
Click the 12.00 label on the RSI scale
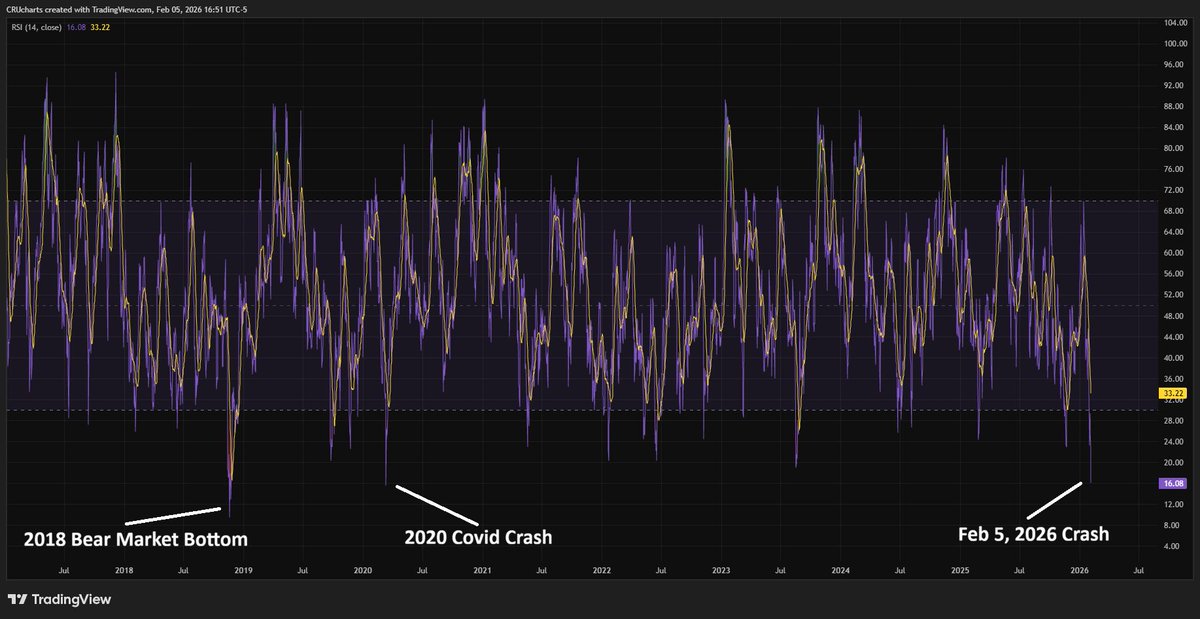point(1175,504)
